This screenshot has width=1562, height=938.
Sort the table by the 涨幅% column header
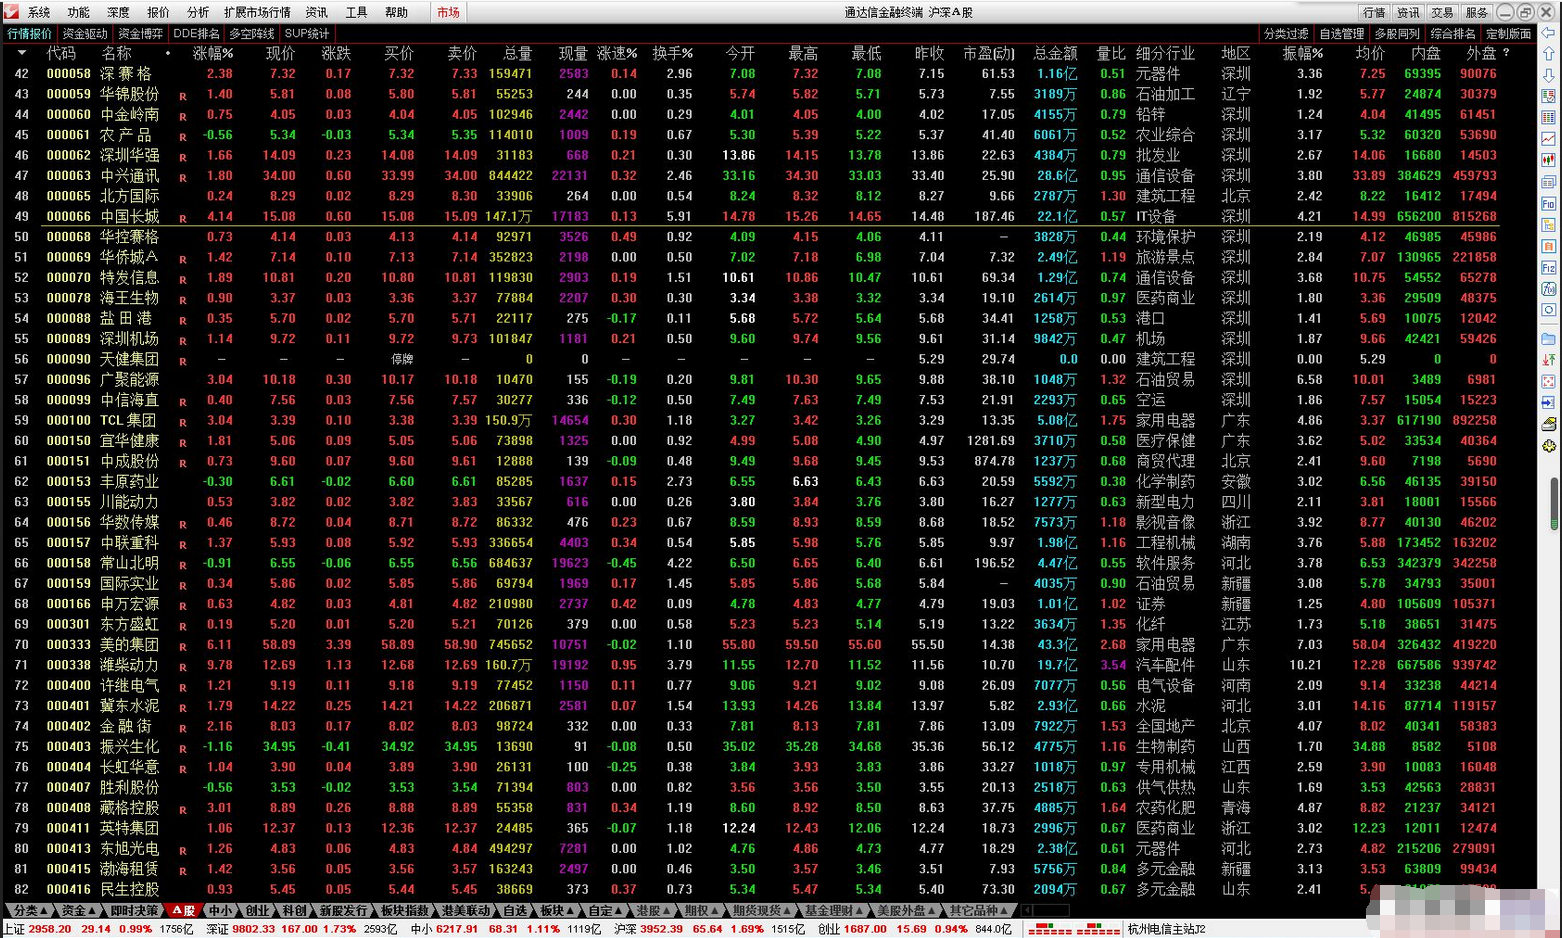click(213, 53)
